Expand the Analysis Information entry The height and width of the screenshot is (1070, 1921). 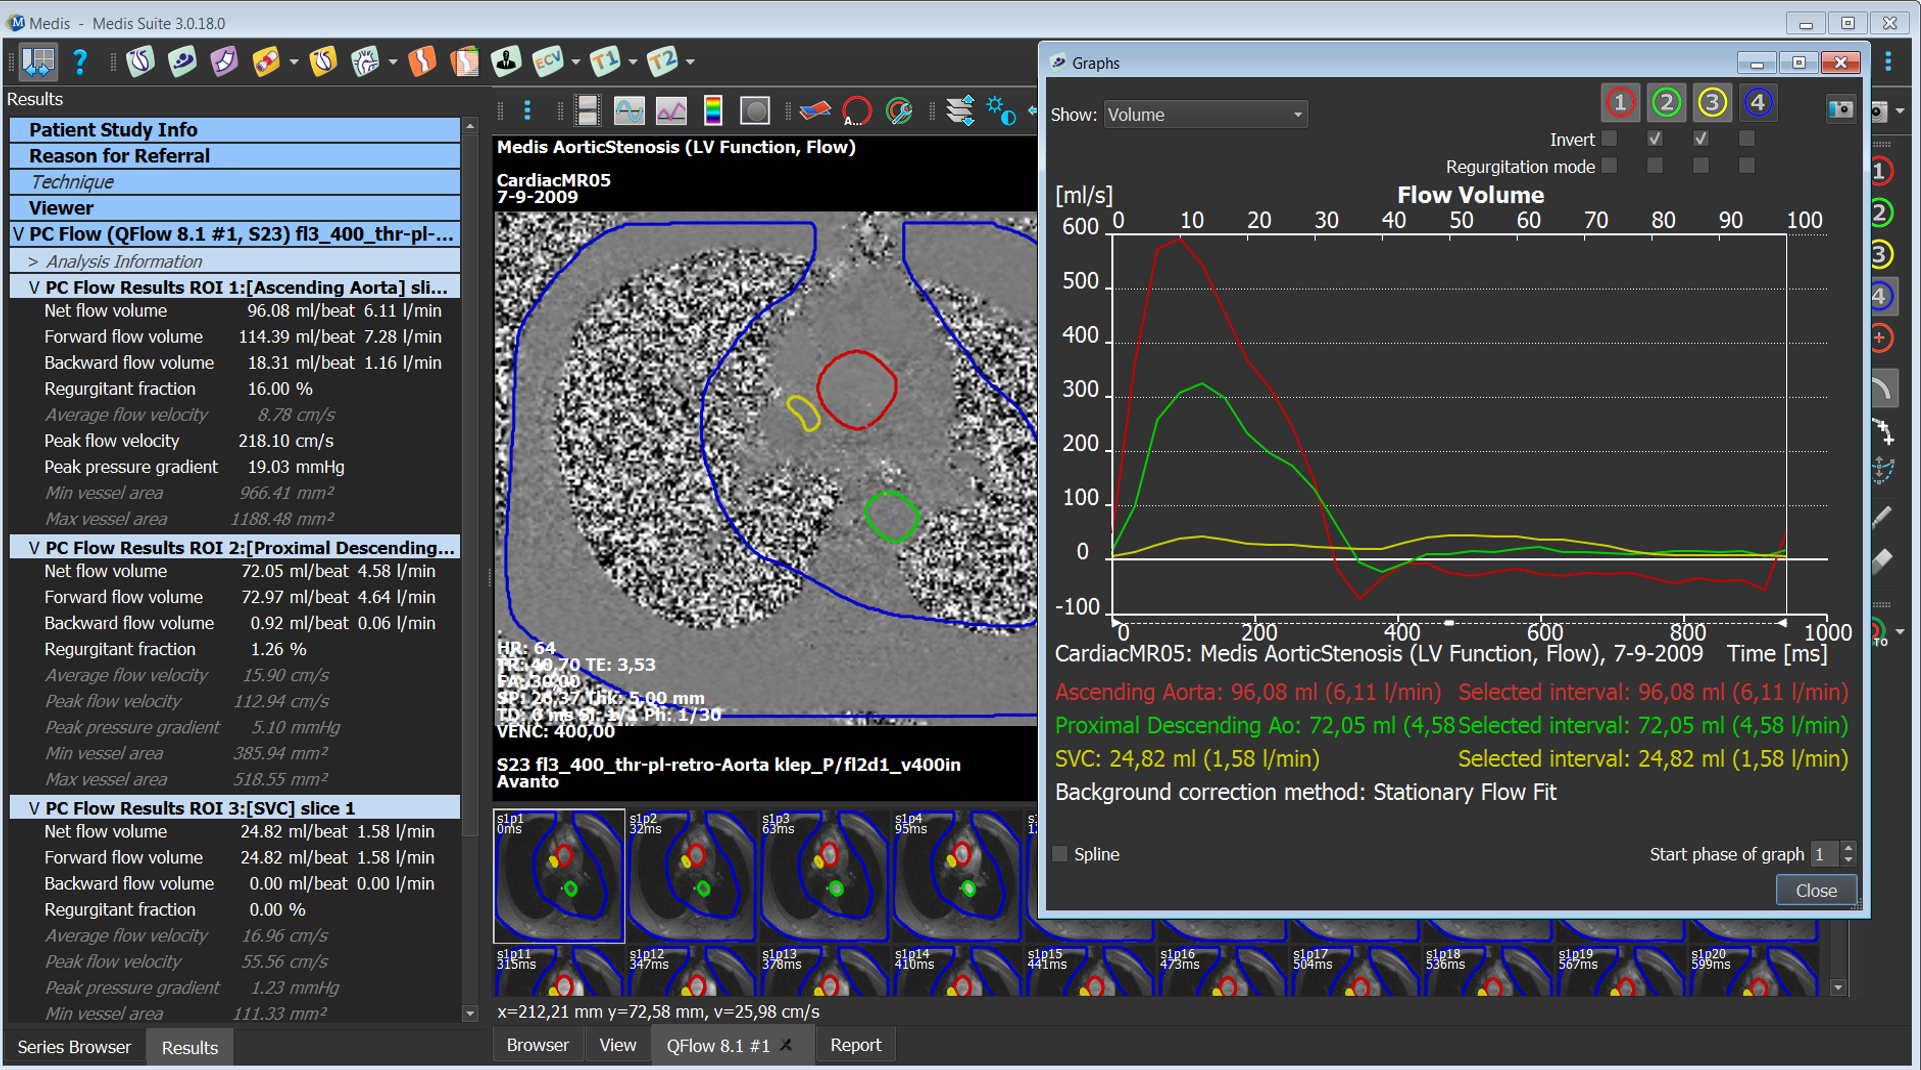pos(33,261)
